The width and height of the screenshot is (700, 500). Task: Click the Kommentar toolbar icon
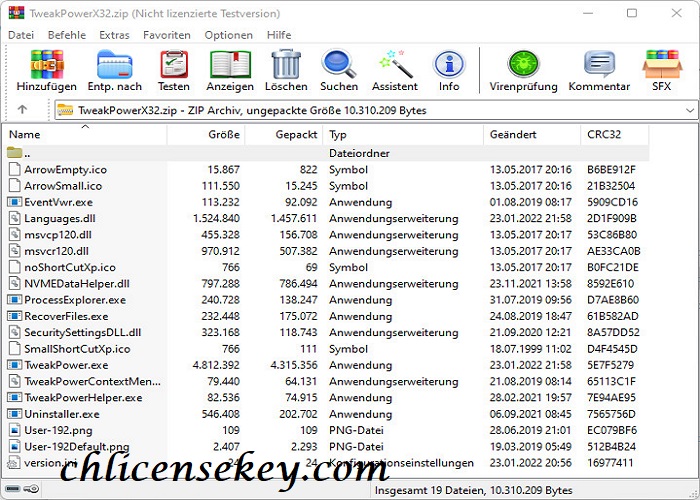(600, 65)
